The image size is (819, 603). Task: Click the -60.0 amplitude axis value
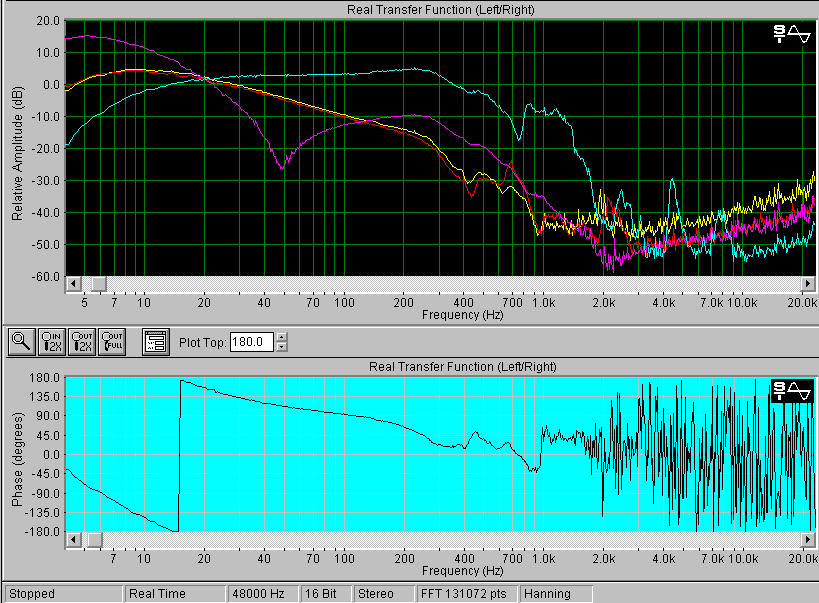[45, 276]
